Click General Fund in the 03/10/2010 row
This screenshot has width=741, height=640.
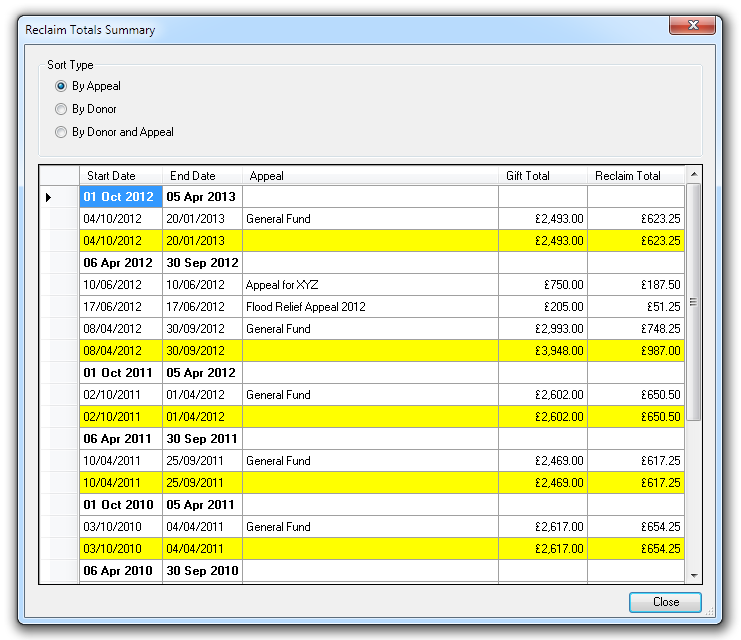(x=370, y=527)
